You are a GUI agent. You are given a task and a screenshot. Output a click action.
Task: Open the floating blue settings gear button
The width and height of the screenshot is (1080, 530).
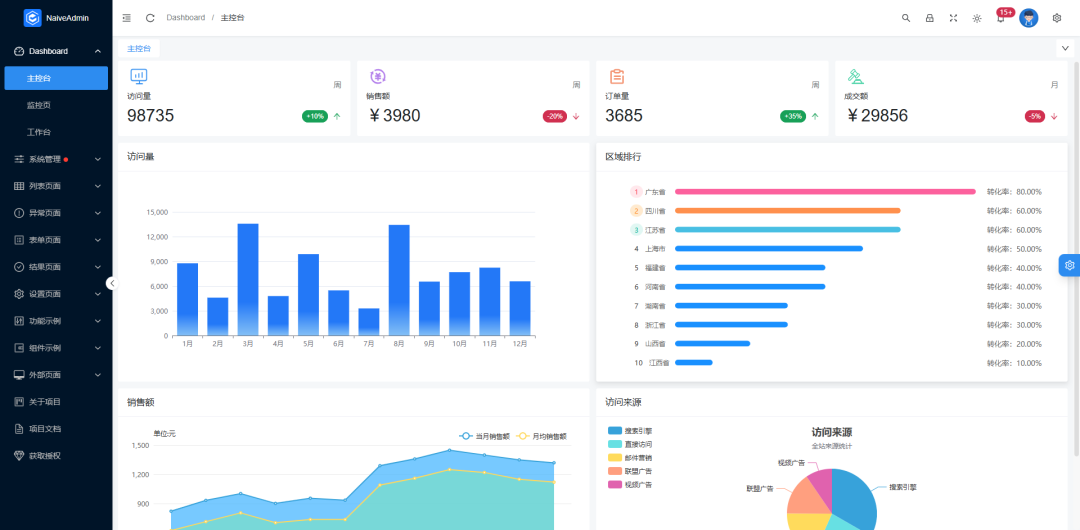(1069, 265)
